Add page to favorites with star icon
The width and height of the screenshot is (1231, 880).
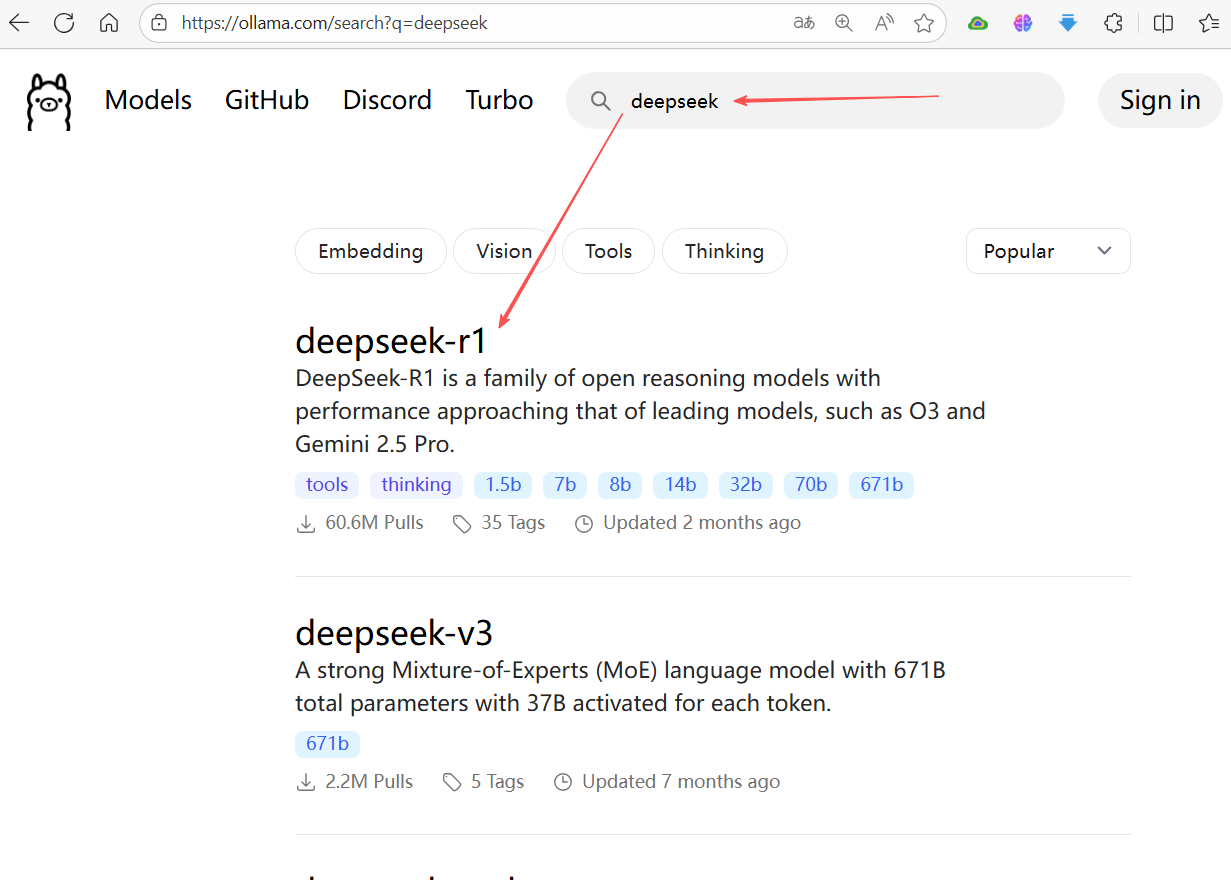[924, 23]
